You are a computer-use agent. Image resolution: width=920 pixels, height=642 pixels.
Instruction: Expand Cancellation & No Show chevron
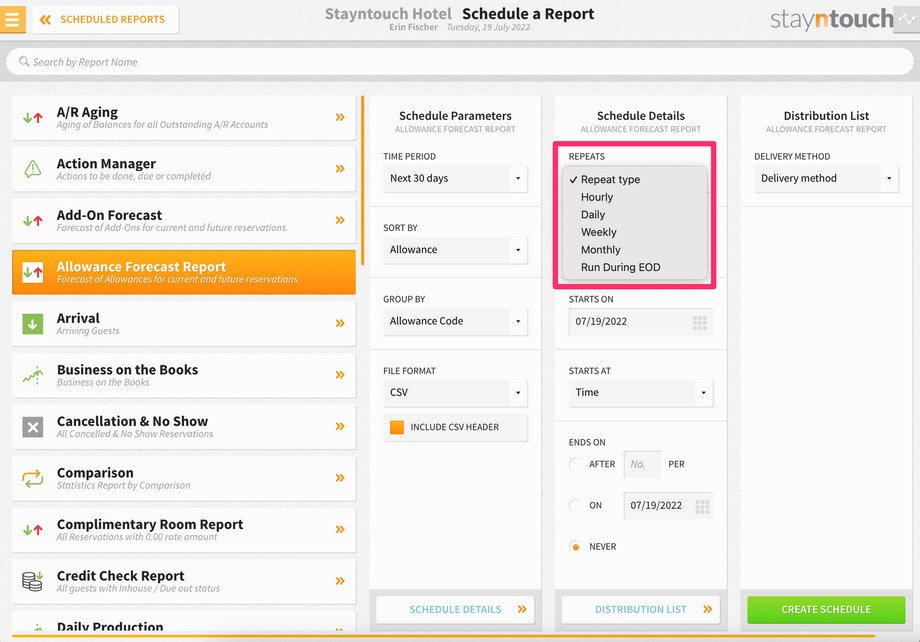click(x=340, y=427)
